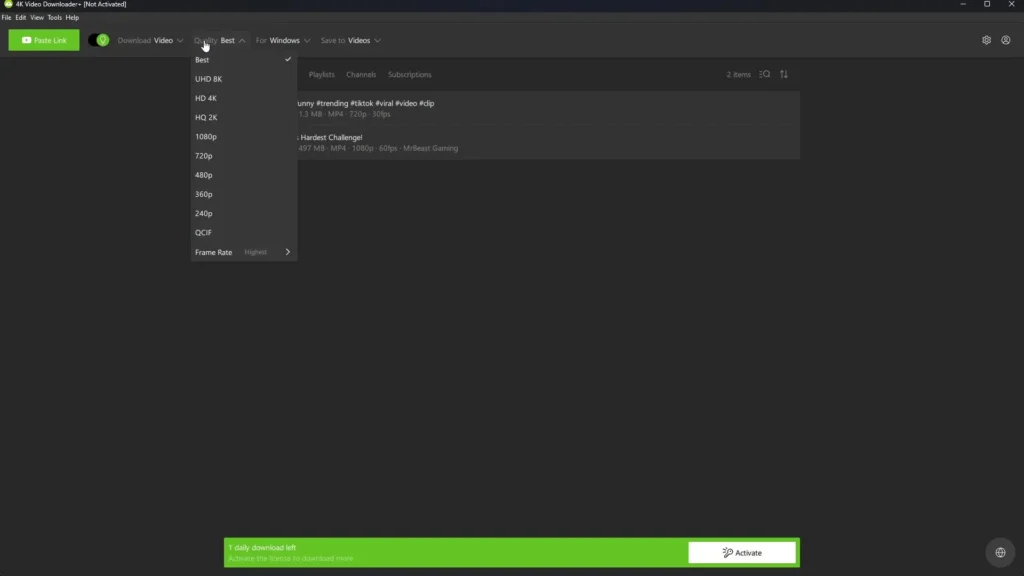Click the Paste Link button
1024x576 pixels.
pyautogui.click(x=43, y=40)
